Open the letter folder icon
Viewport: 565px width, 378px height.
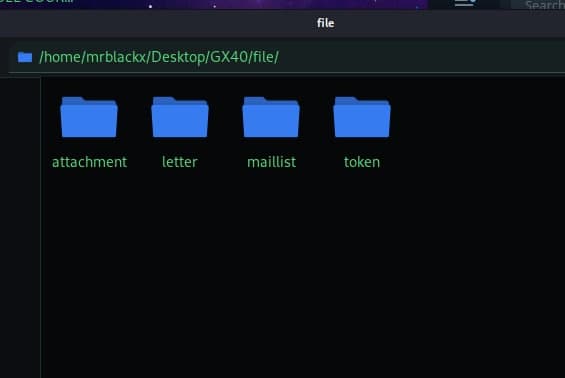[180, 117]
